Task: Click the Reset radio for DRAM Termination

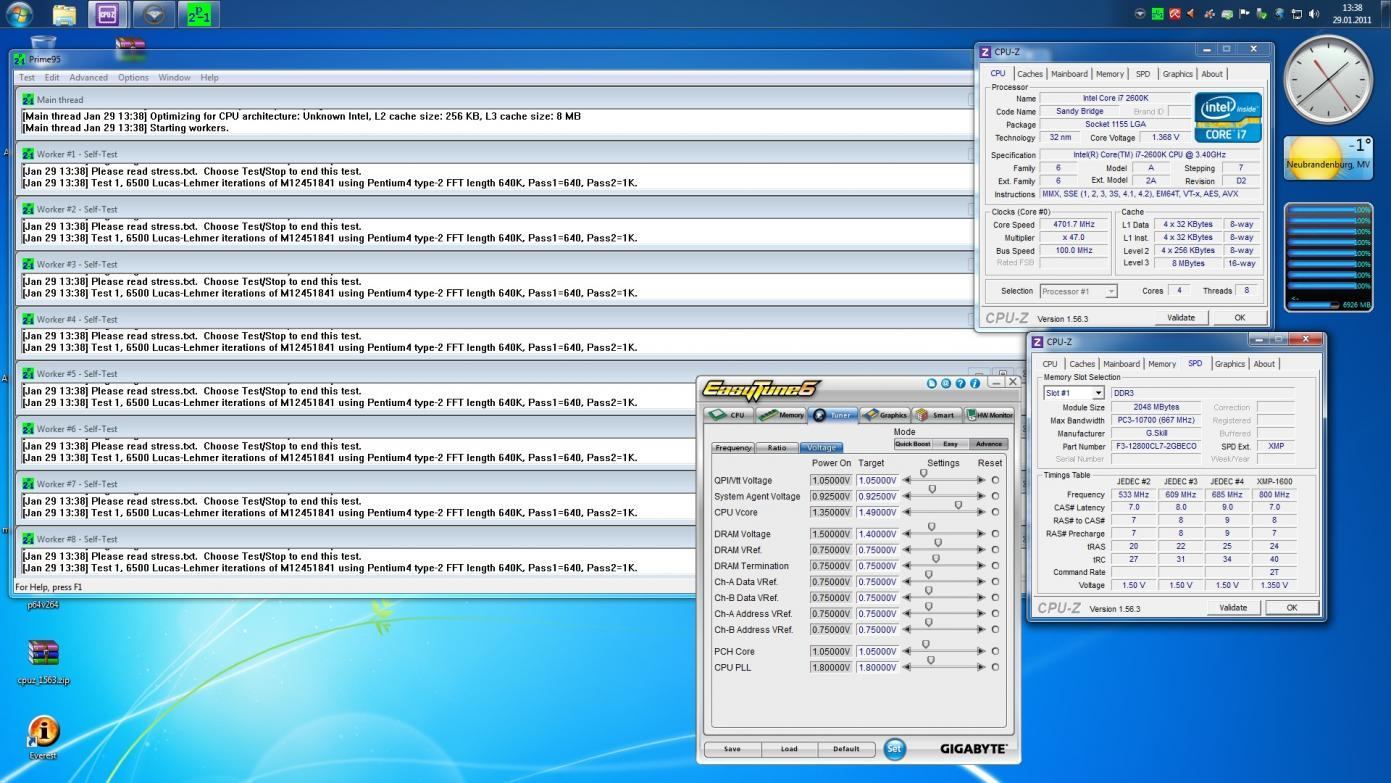Action: click(x=995, y=566)
